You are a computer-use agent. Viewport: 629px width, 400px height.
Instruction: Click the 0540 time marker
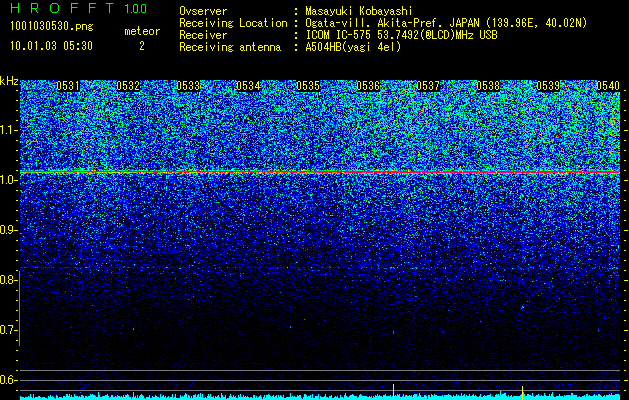pos(608,86)
